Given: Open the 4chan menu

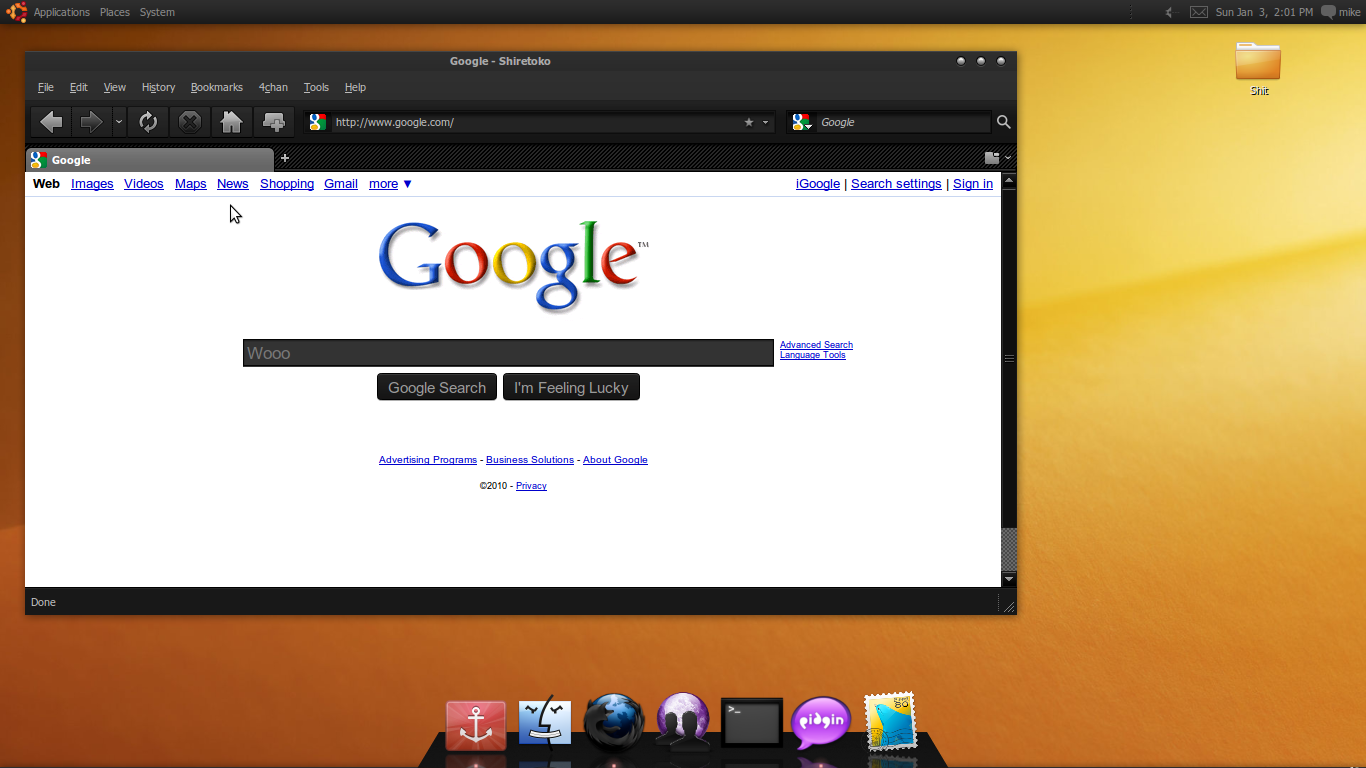Looking at the screenshot, I should pos(273,87).
